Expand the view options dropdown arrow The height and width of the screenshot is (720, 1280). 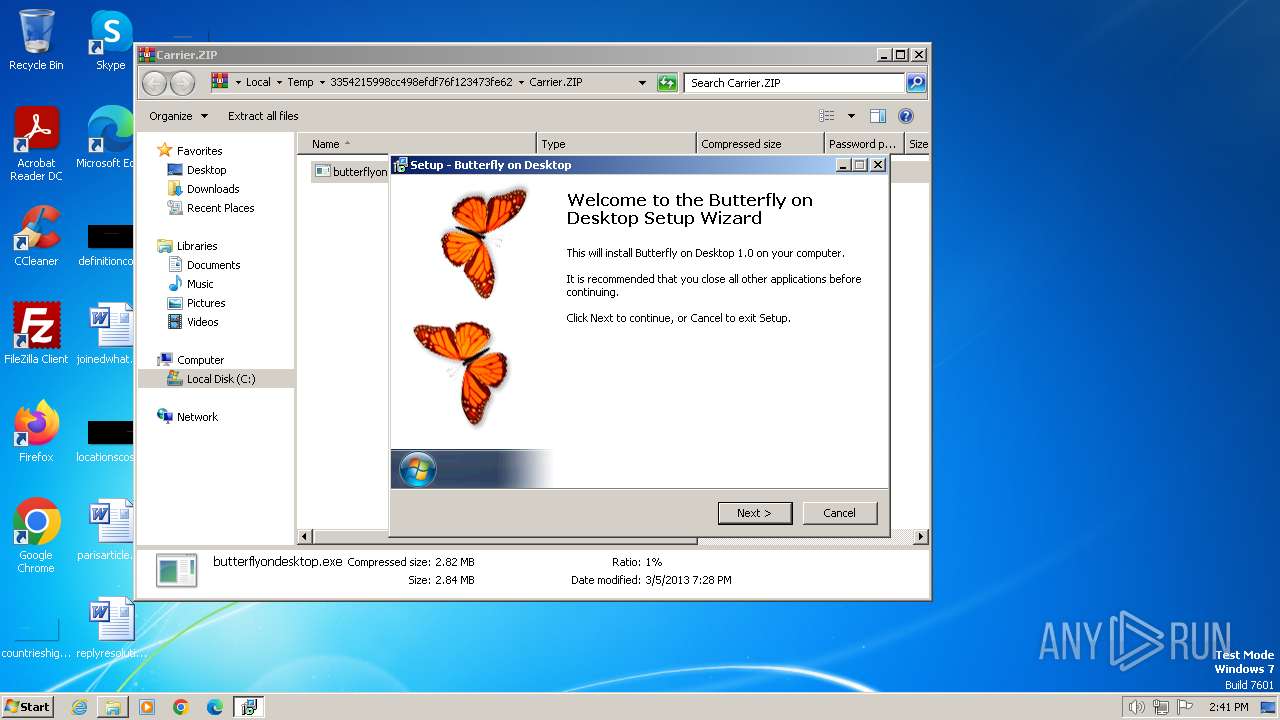tap(851, 116)
